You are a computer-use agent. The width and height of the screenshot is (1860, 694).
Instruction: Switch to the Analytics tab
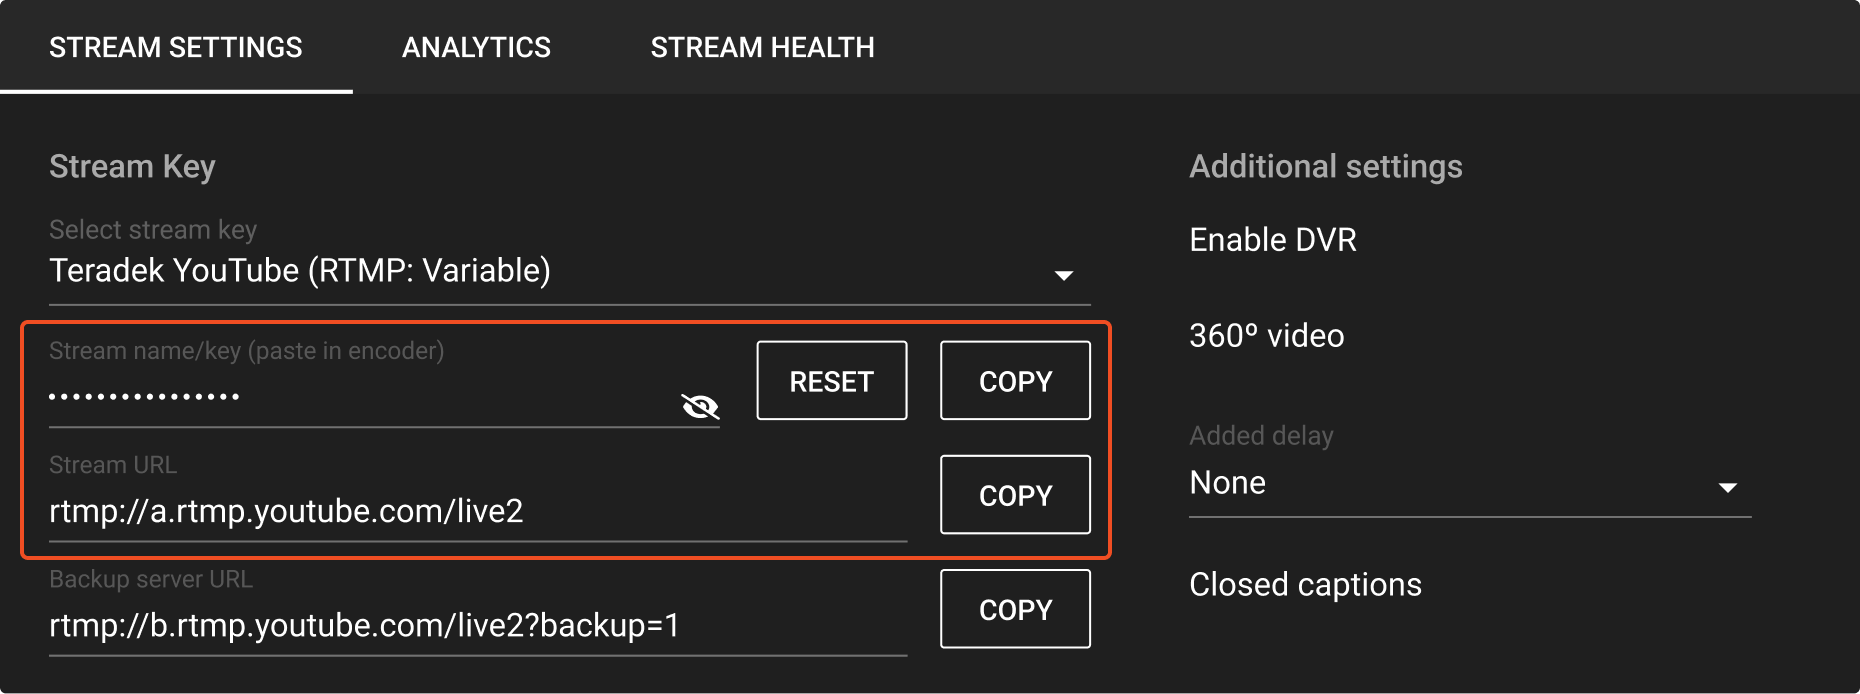pos(476,47)
